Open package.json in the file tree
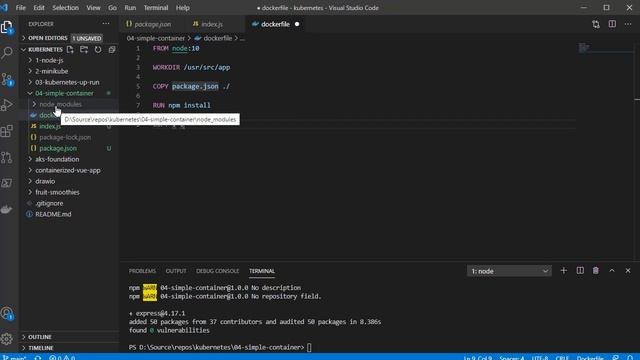640x360 pixels. coord(58,148)
